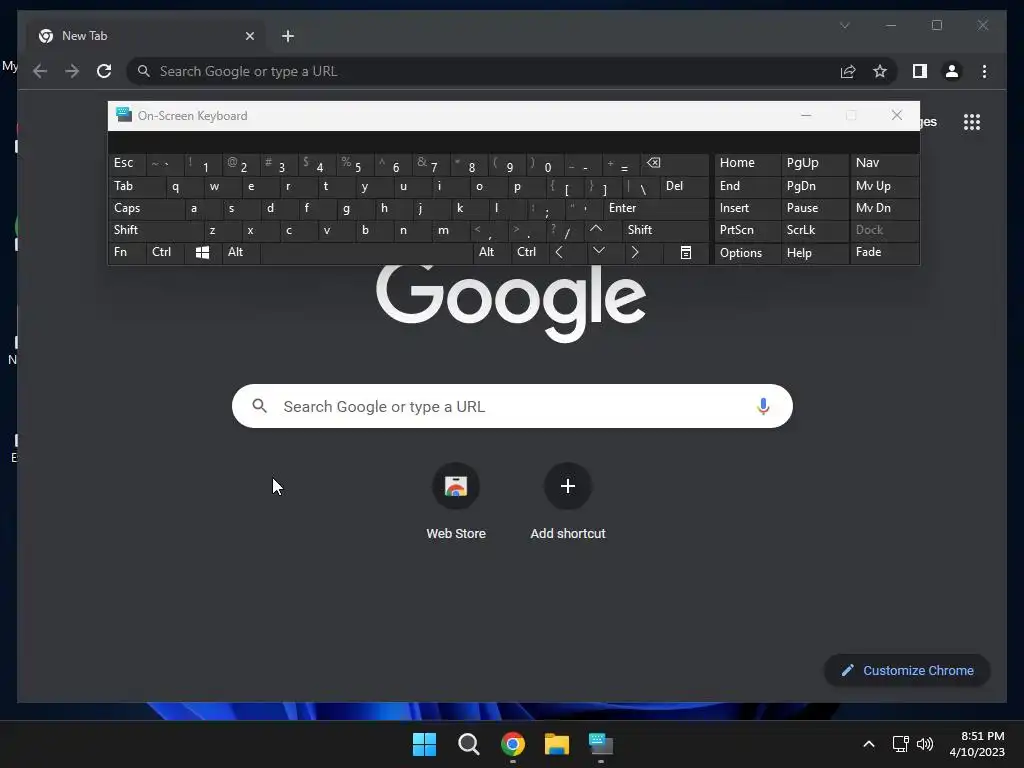Viewport: 1024px width, 768px height.
Task: Open Chrome profile avatar menu
Action: point(952,71)
